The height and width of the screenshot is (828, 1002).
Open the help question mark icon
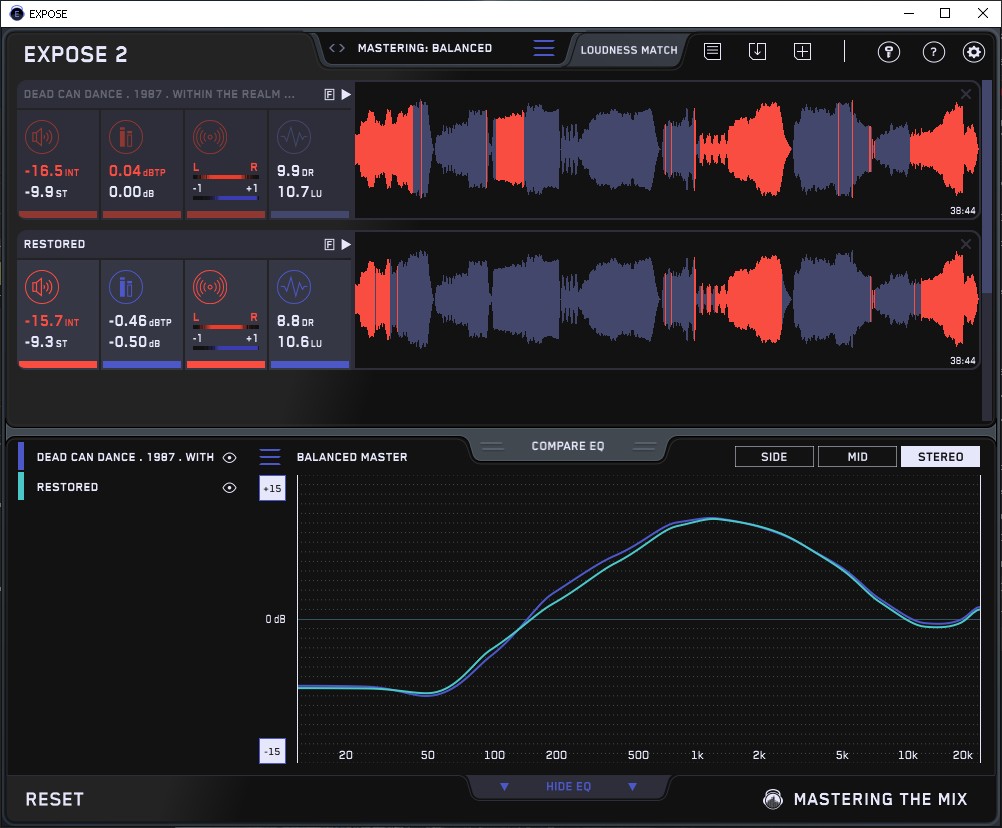coord(934,52)
